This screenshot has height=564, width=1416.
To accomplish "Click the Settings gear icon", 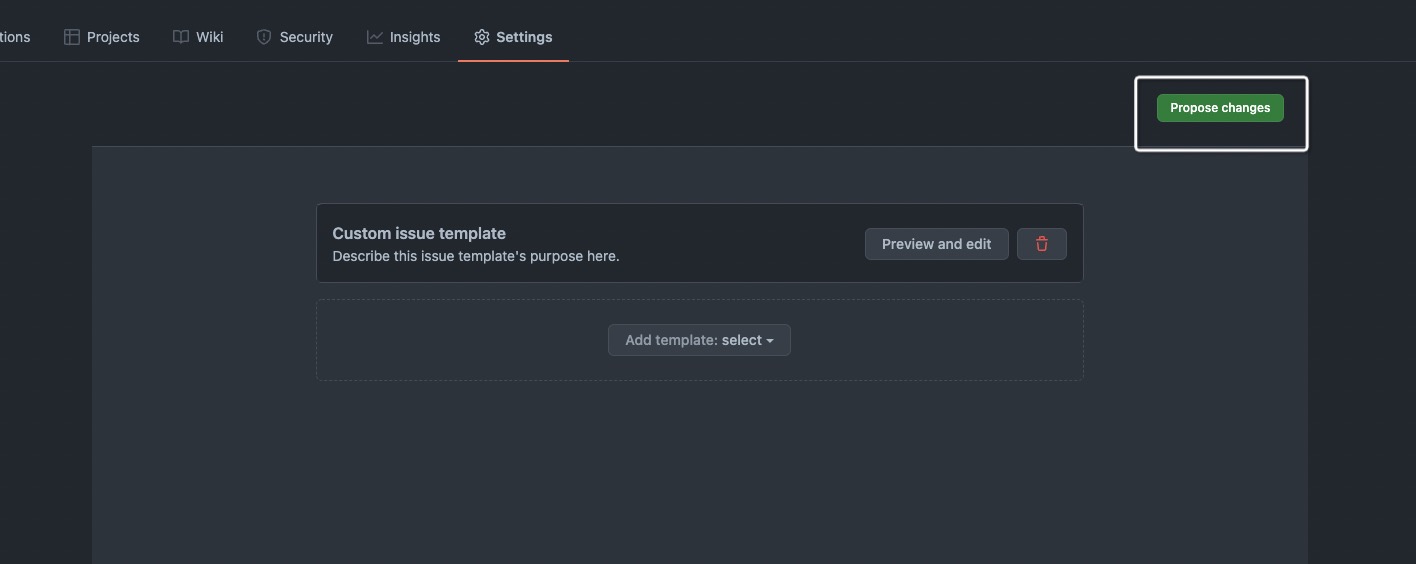I will coord(482,37).
